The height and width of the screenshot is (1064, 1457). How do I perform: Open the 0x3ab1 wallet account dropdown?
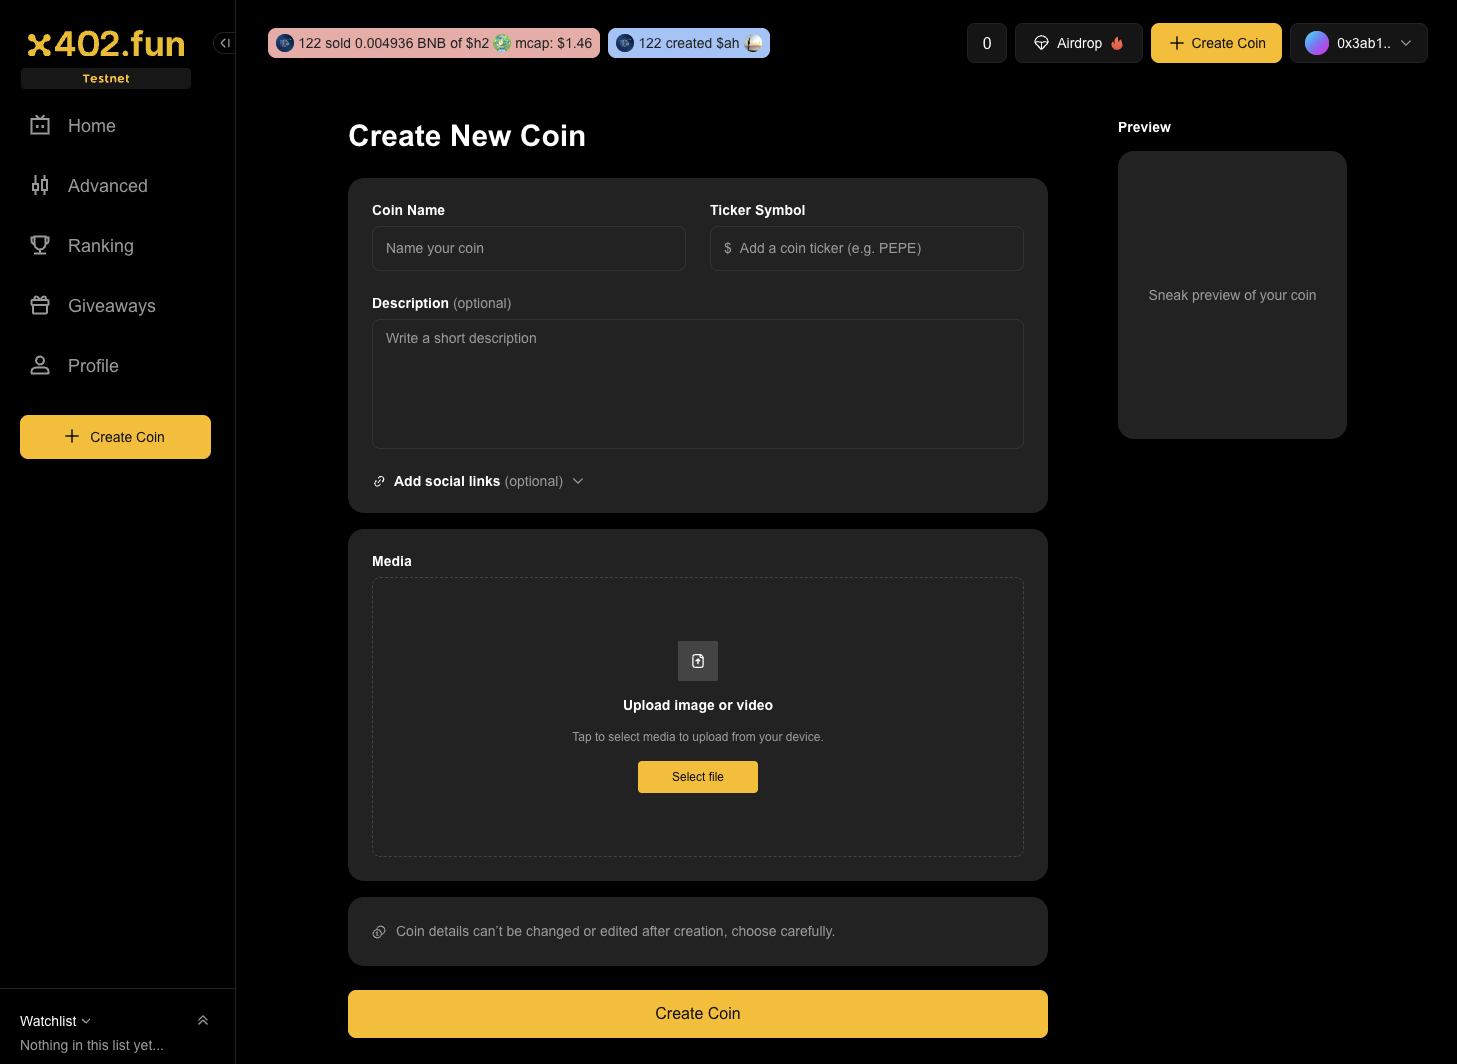pyautogui.click(x=1358, y=43)
